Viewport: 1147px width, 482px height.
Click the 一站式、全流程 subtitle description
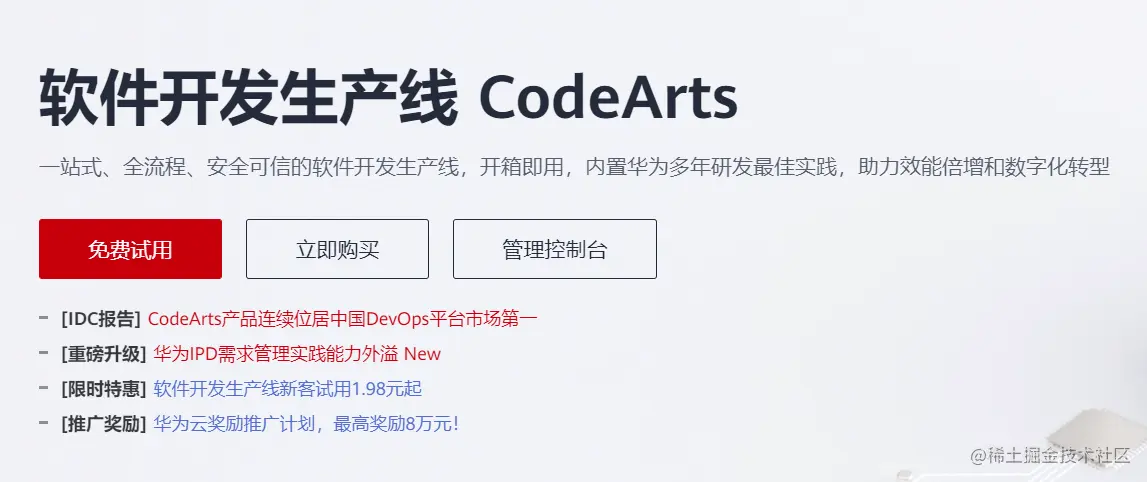574,167
